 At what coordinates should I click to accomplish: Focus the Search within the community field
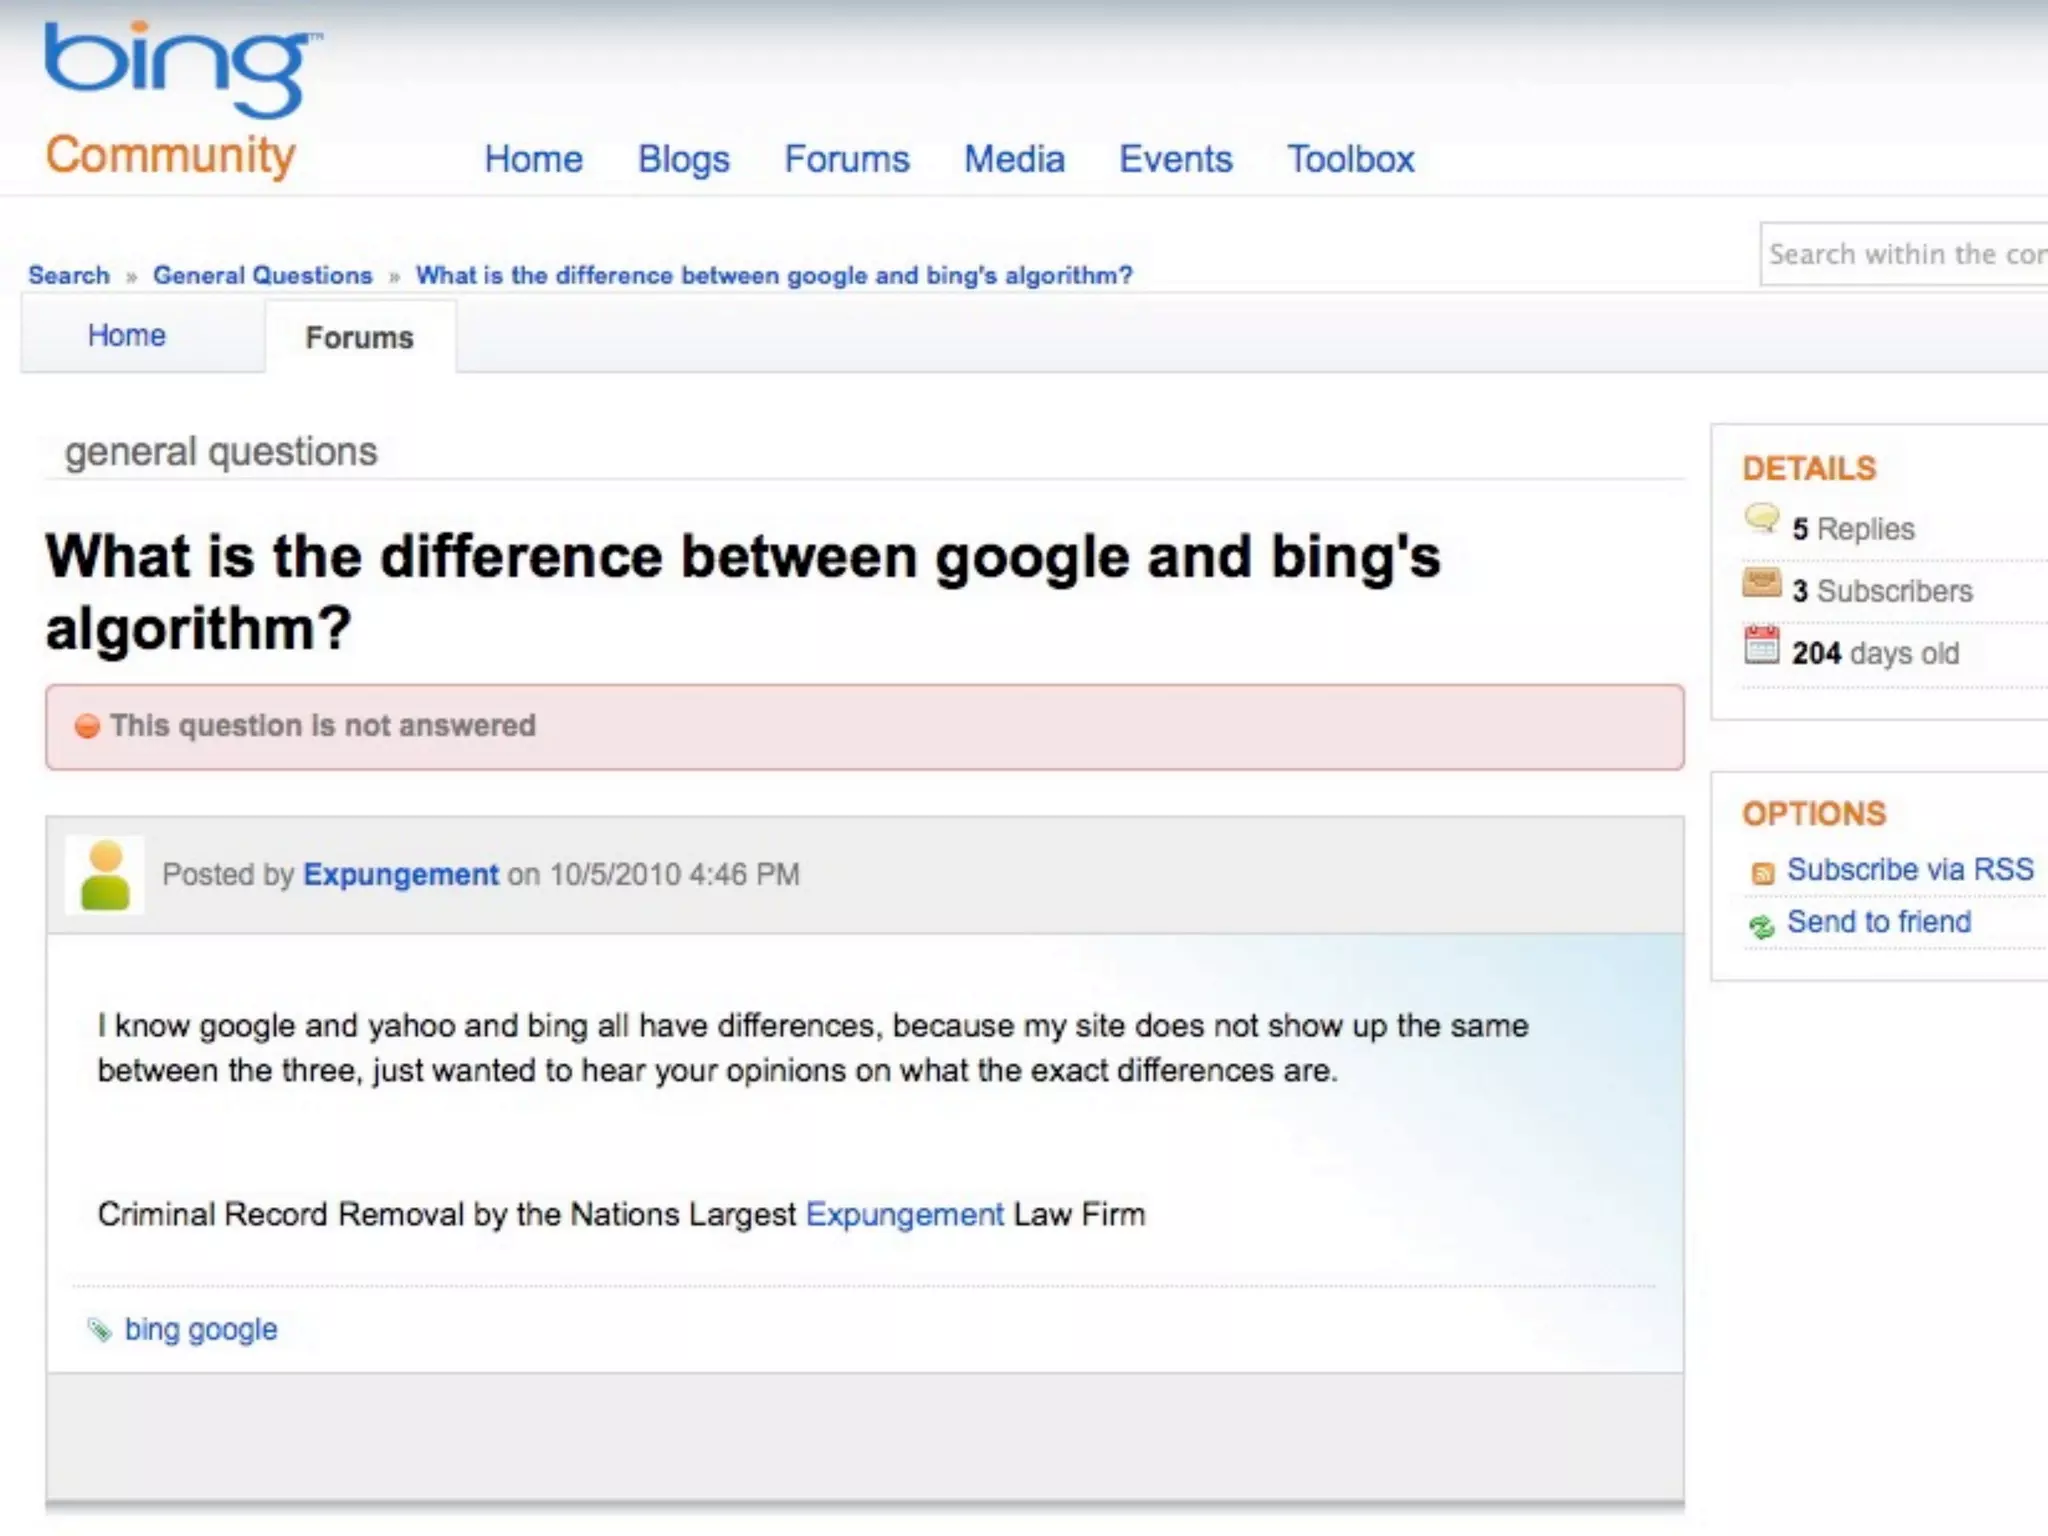point(1905,254)
